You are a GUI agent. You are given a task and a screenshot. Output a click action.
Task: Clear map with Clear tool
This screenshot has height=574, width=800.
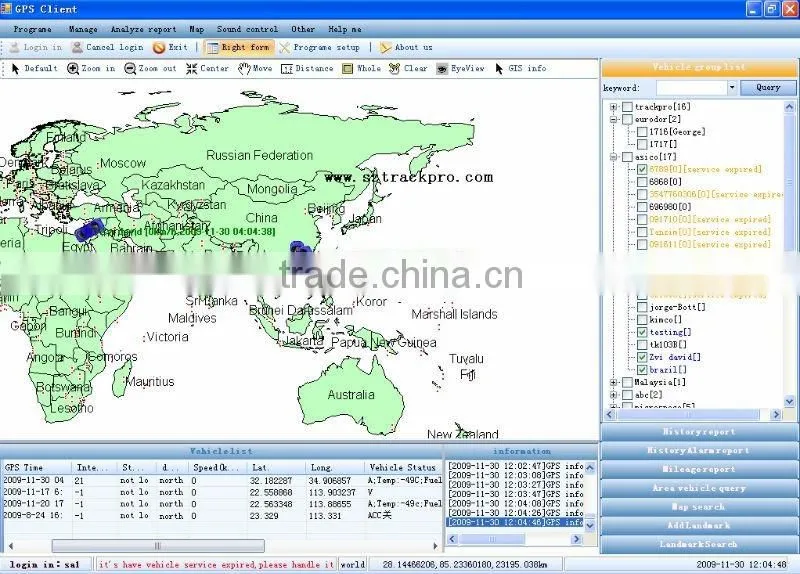click(408, 68)
